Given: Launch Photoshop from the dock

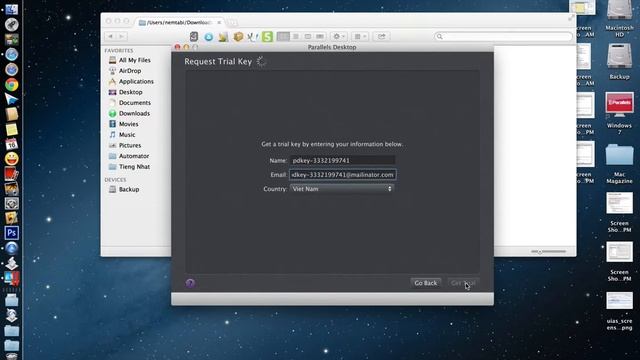Looking at the screenshot, I should click(11, 233).
